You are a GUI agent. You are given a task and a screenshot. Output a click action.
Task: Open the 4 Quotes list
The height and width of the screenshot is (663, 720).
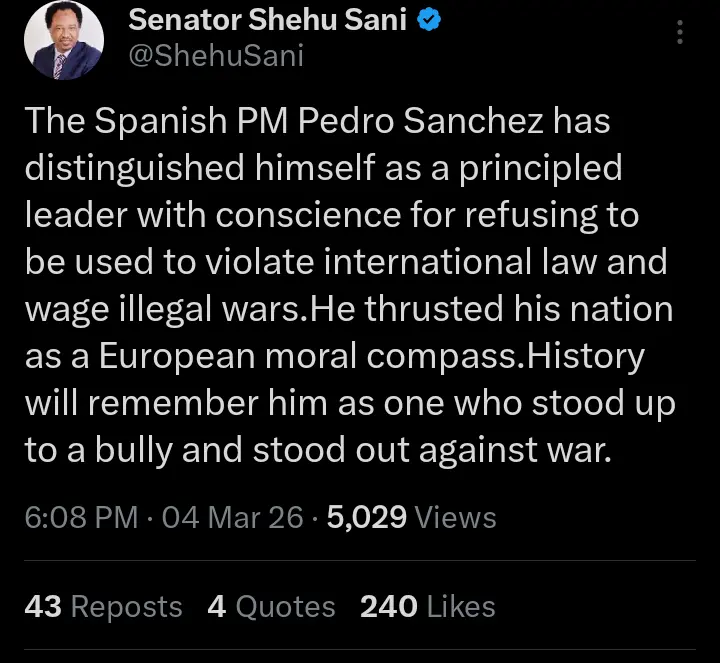pos(271,606)
